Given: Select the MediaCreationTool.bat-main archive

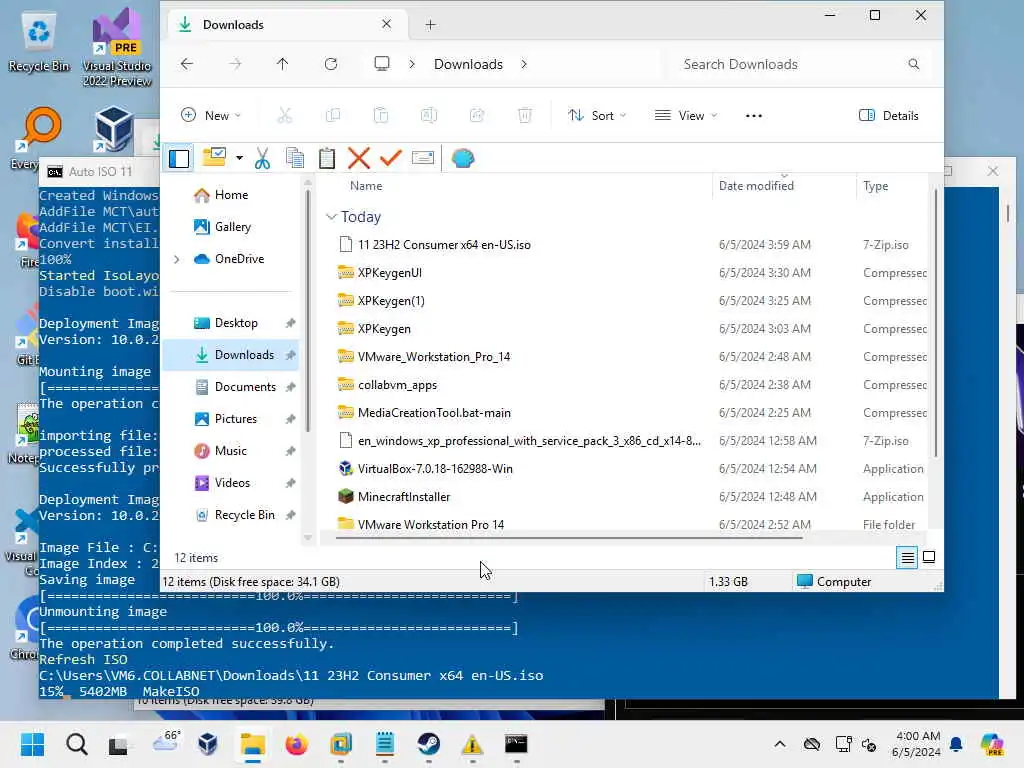Looking at the screenshot, I should (434, 413).
